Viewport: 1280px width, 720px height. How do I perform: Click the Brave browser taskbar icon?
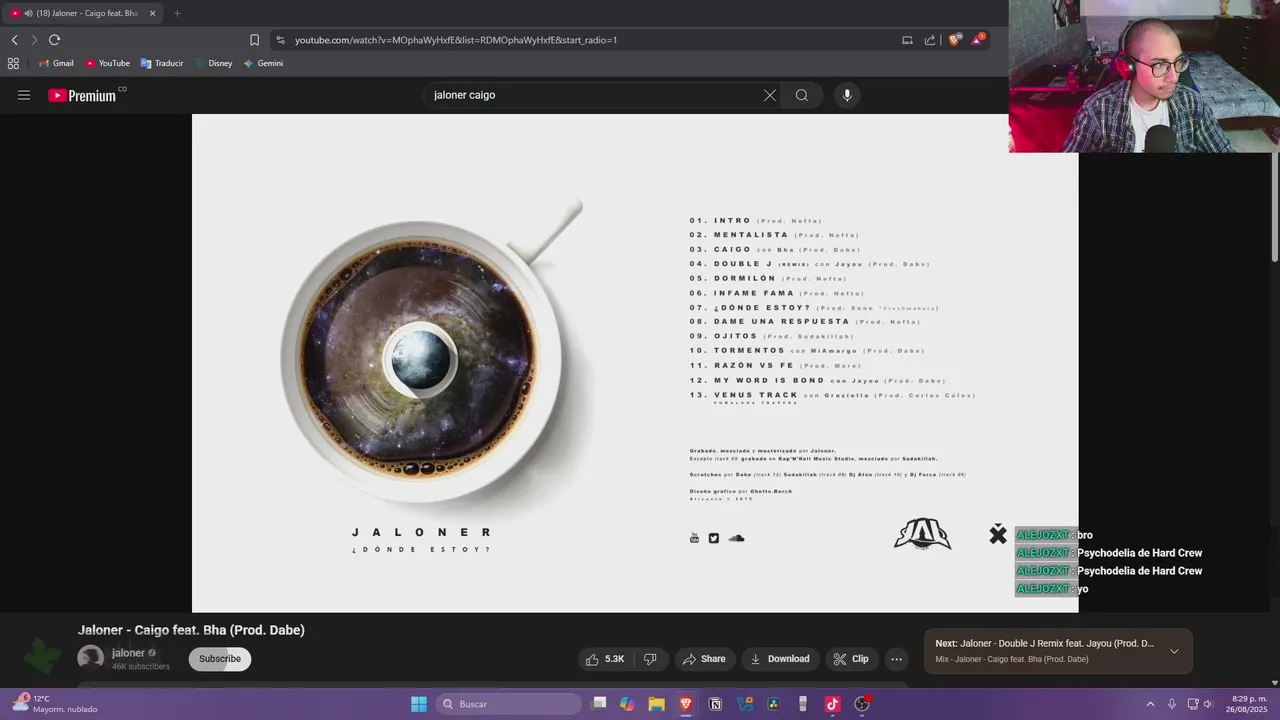tap(685, 704)
